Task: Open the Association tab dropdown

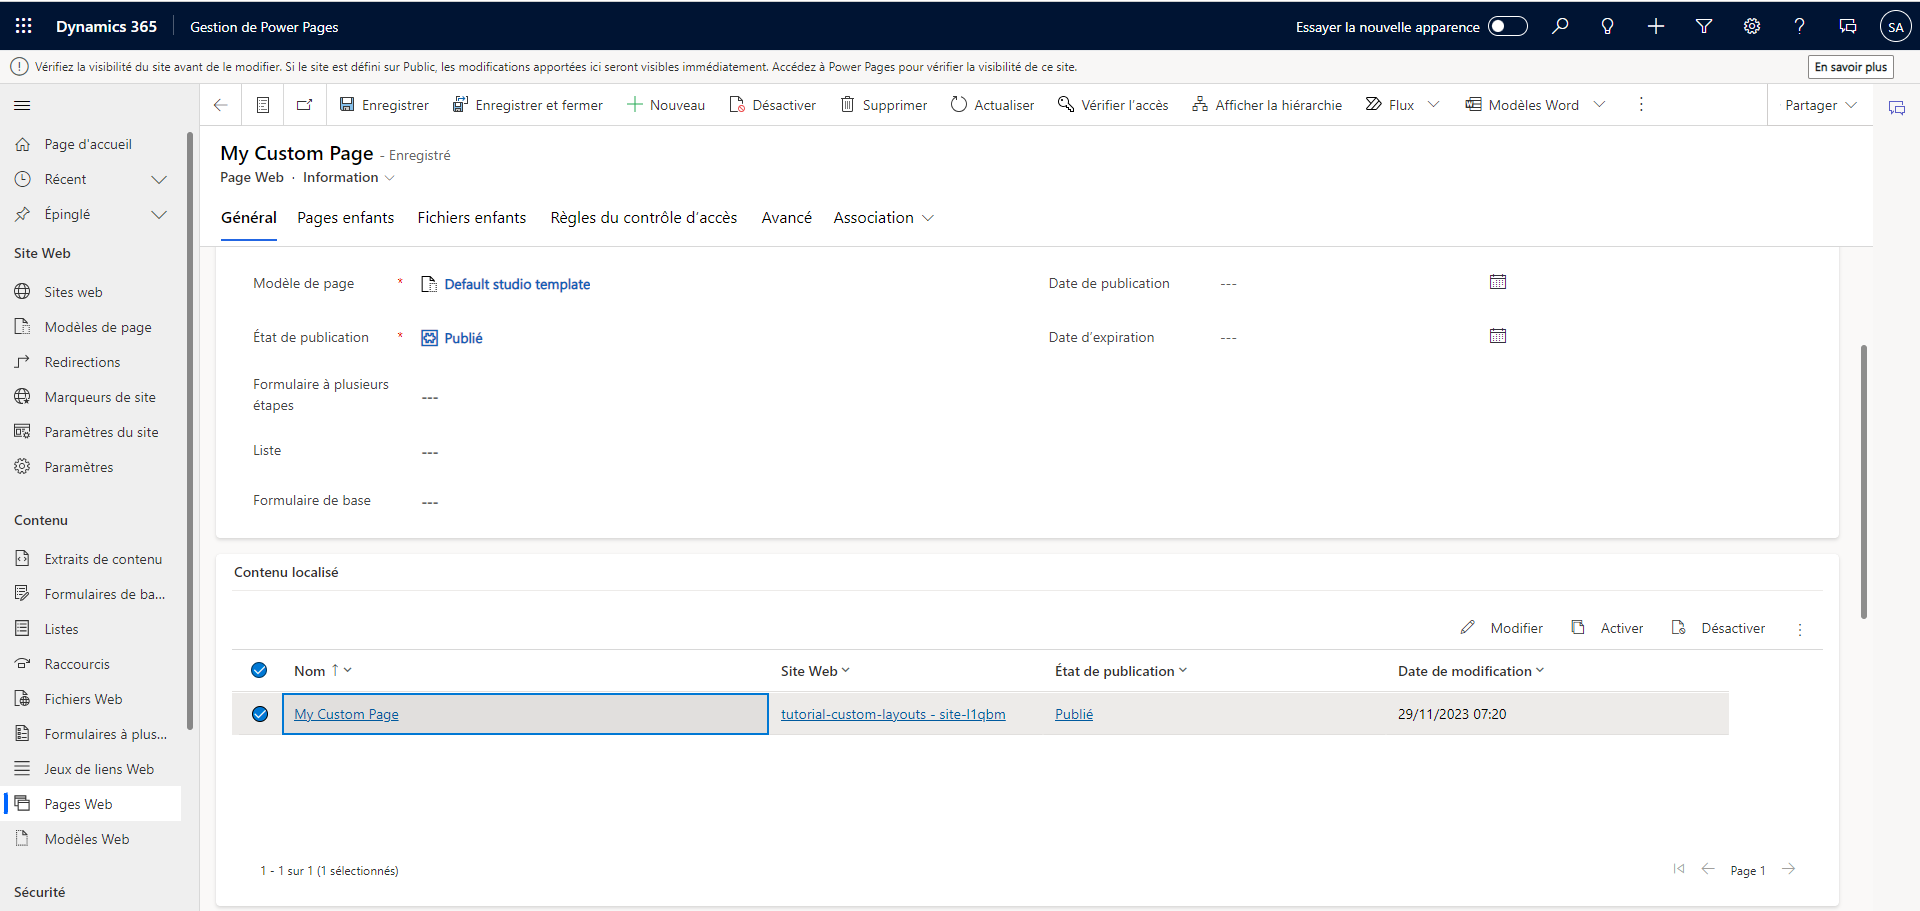Action: tap(883, 218)
